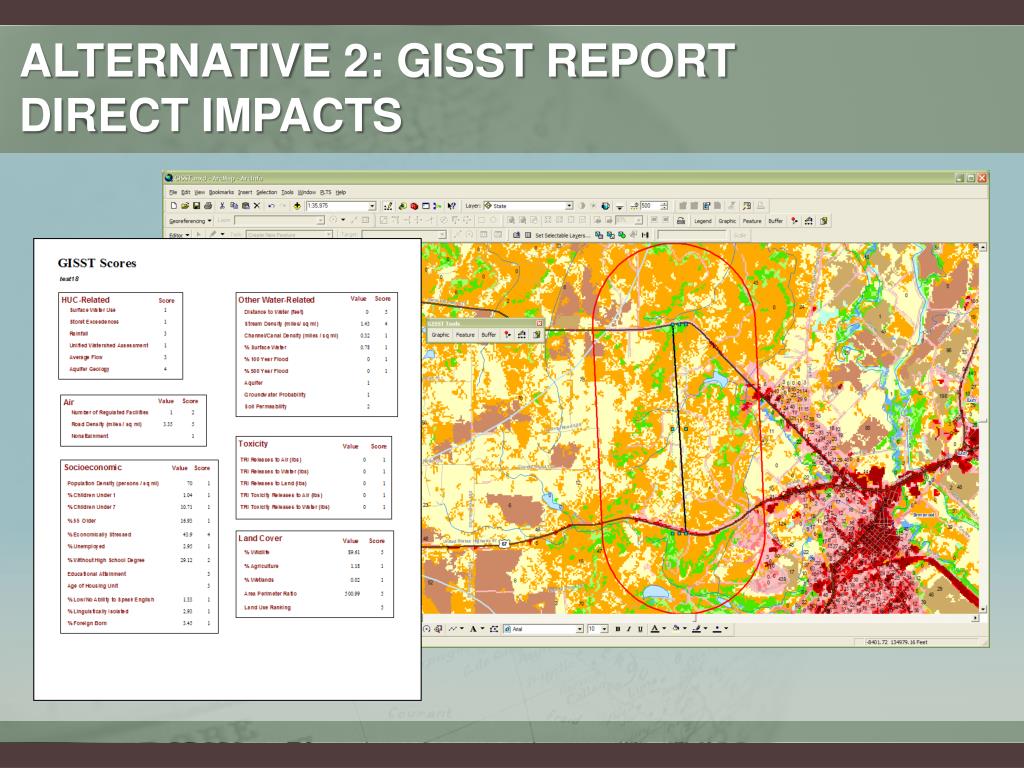Open the fill color dropdown arrow

pos(685,629)
